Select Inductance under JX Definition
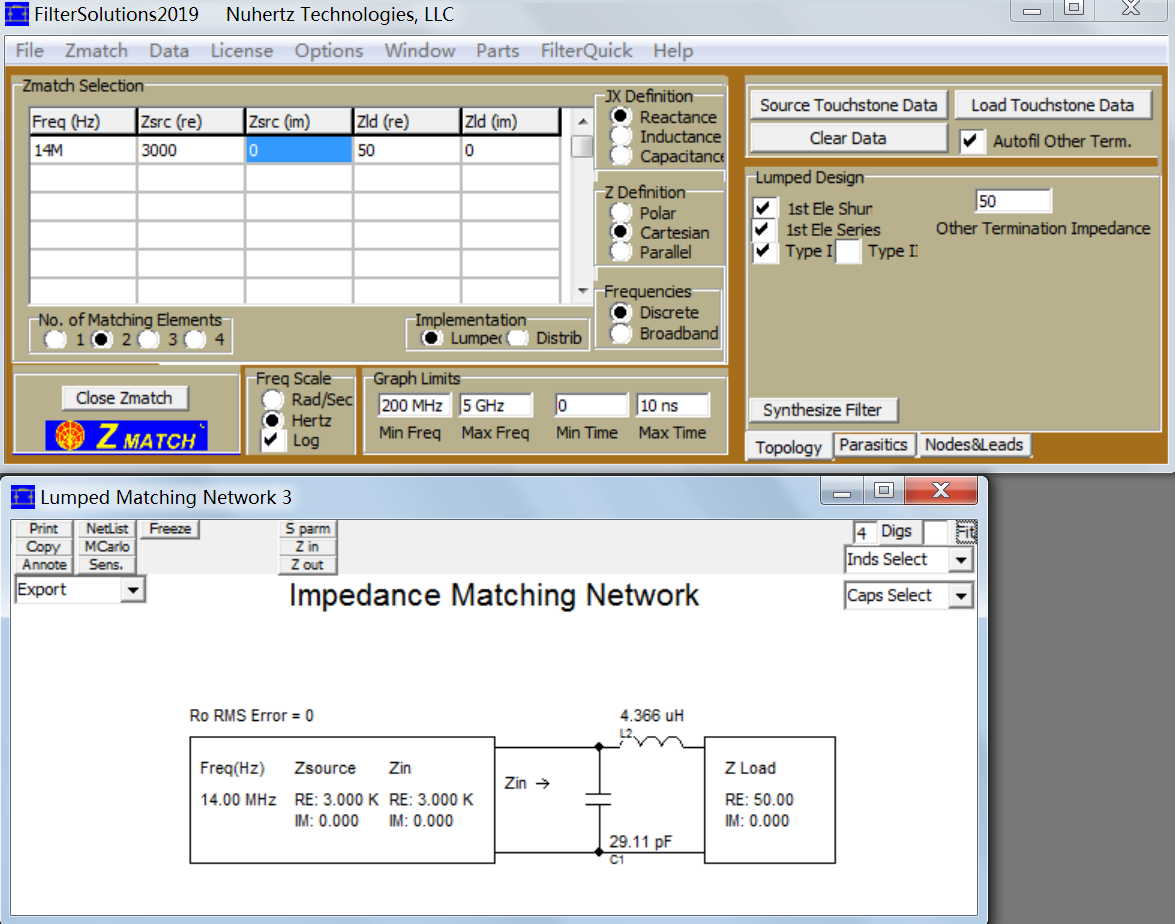Screen dimensions: 1175x924 pyautogui.click(x=622, y=137)
